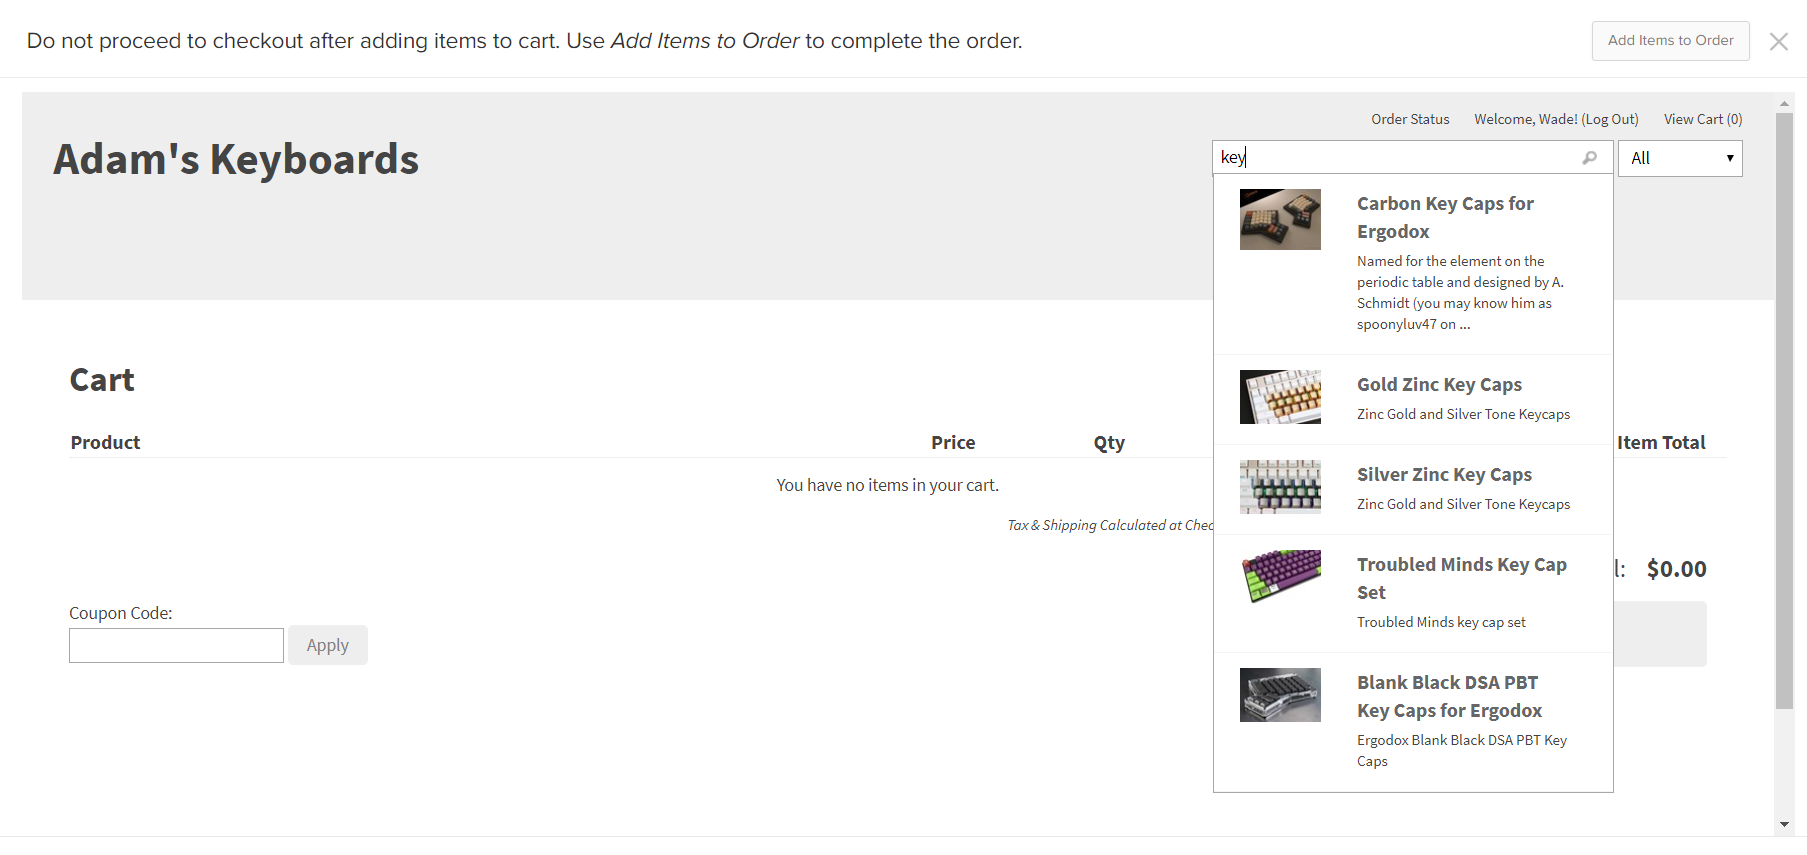Open the Carbon Key Caps product thumbnail
The image size is (1807, 855).
point(1280,219)
